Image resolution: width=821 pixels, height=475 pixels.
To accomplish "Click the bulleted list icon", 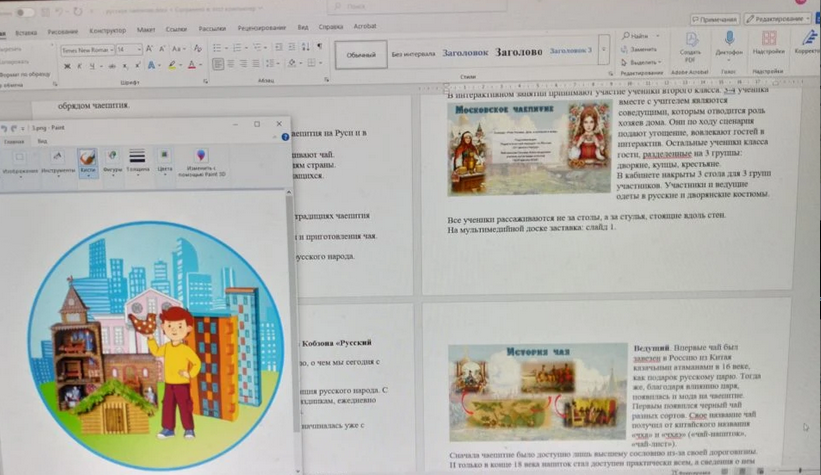I will pyautogui.click(x=218, y=47).
